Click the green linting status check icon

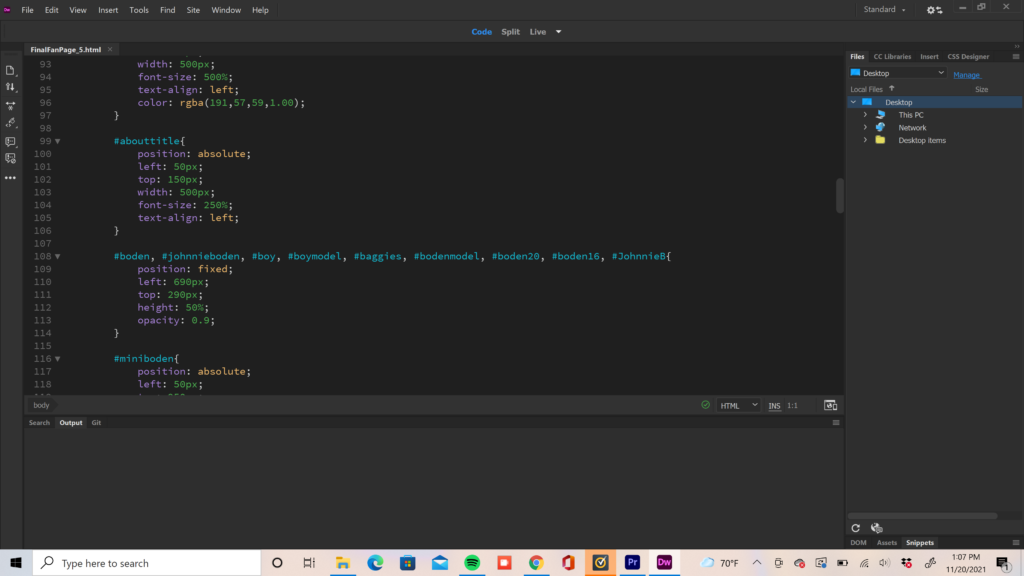pyautogui.click(x=706, y=405)
